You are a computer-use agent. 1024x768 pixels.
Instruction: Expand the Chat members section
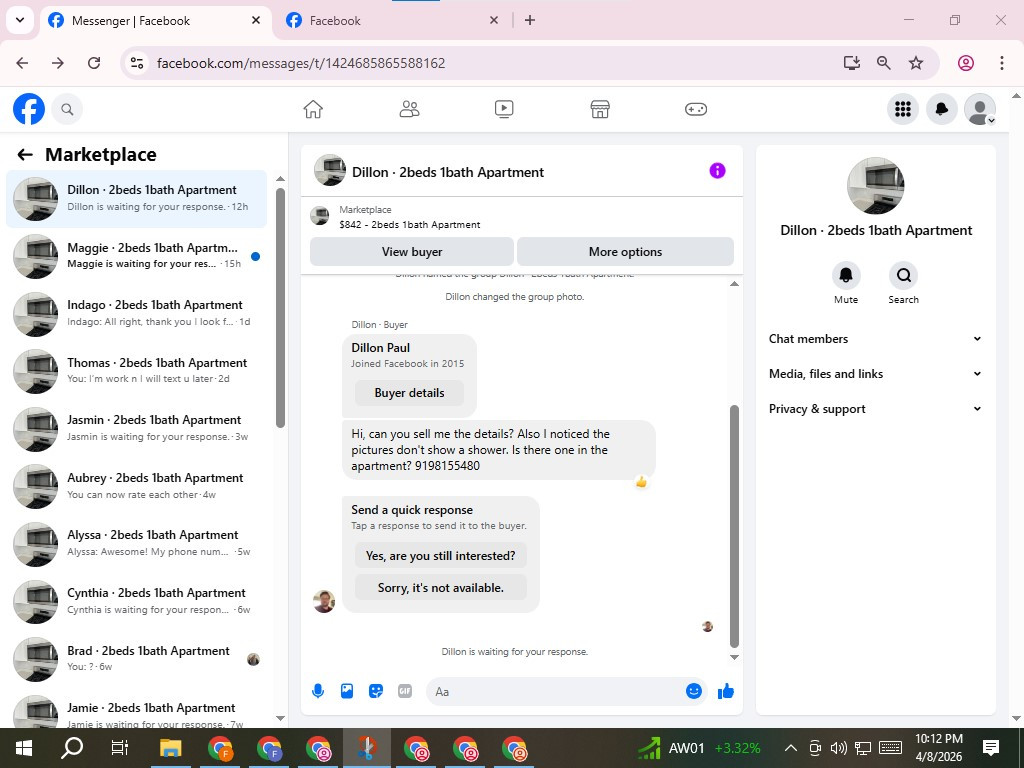point(876,339)
